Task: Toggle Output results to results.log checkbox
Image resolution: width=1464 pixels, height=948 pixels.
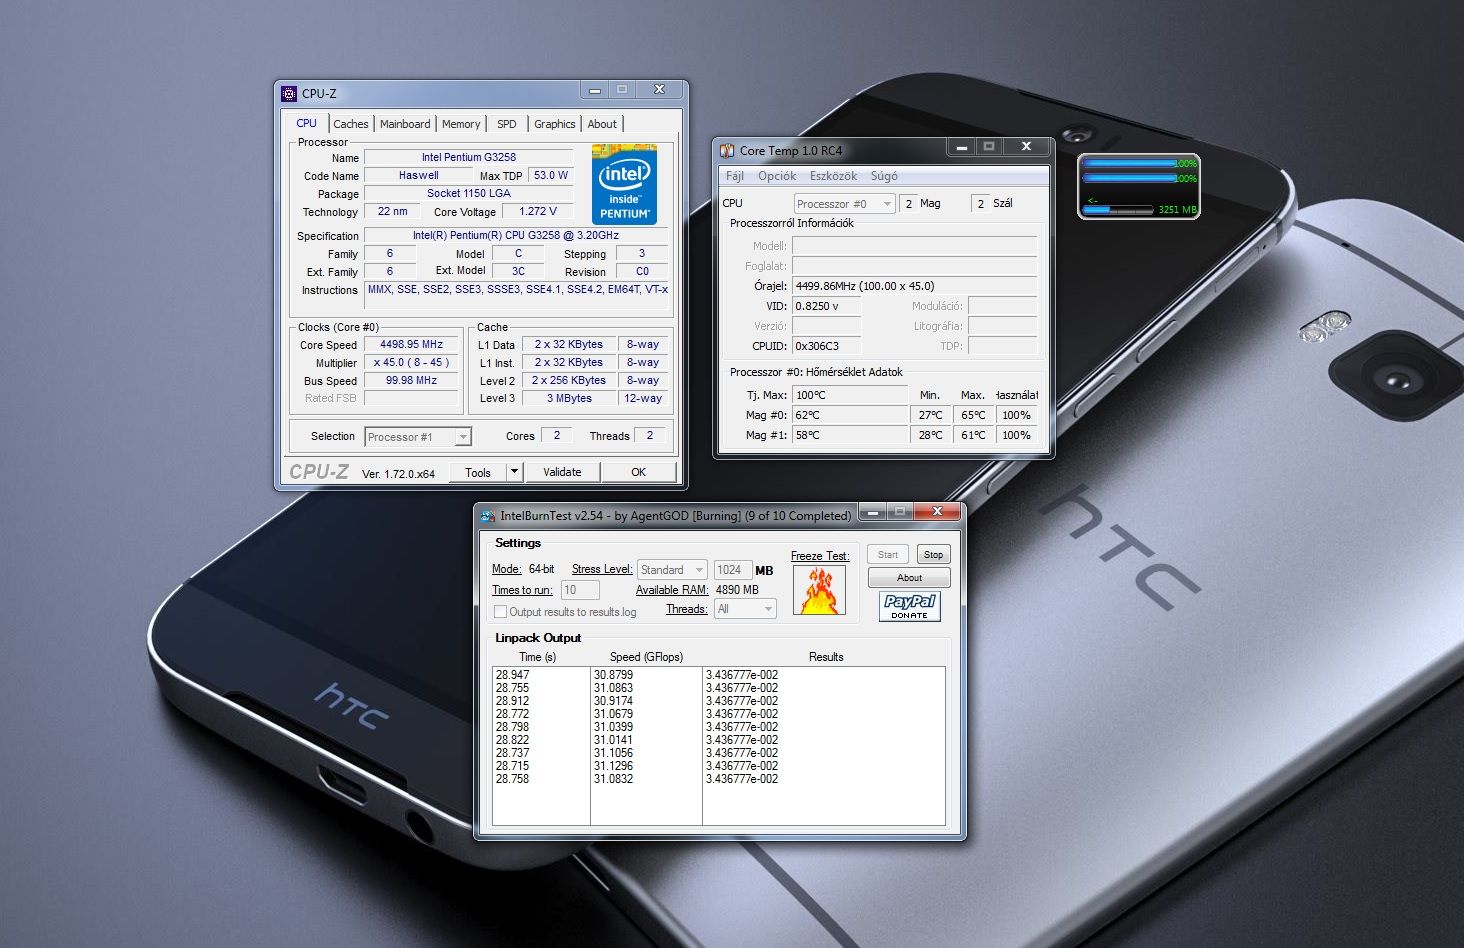Action: coord(501,612)
